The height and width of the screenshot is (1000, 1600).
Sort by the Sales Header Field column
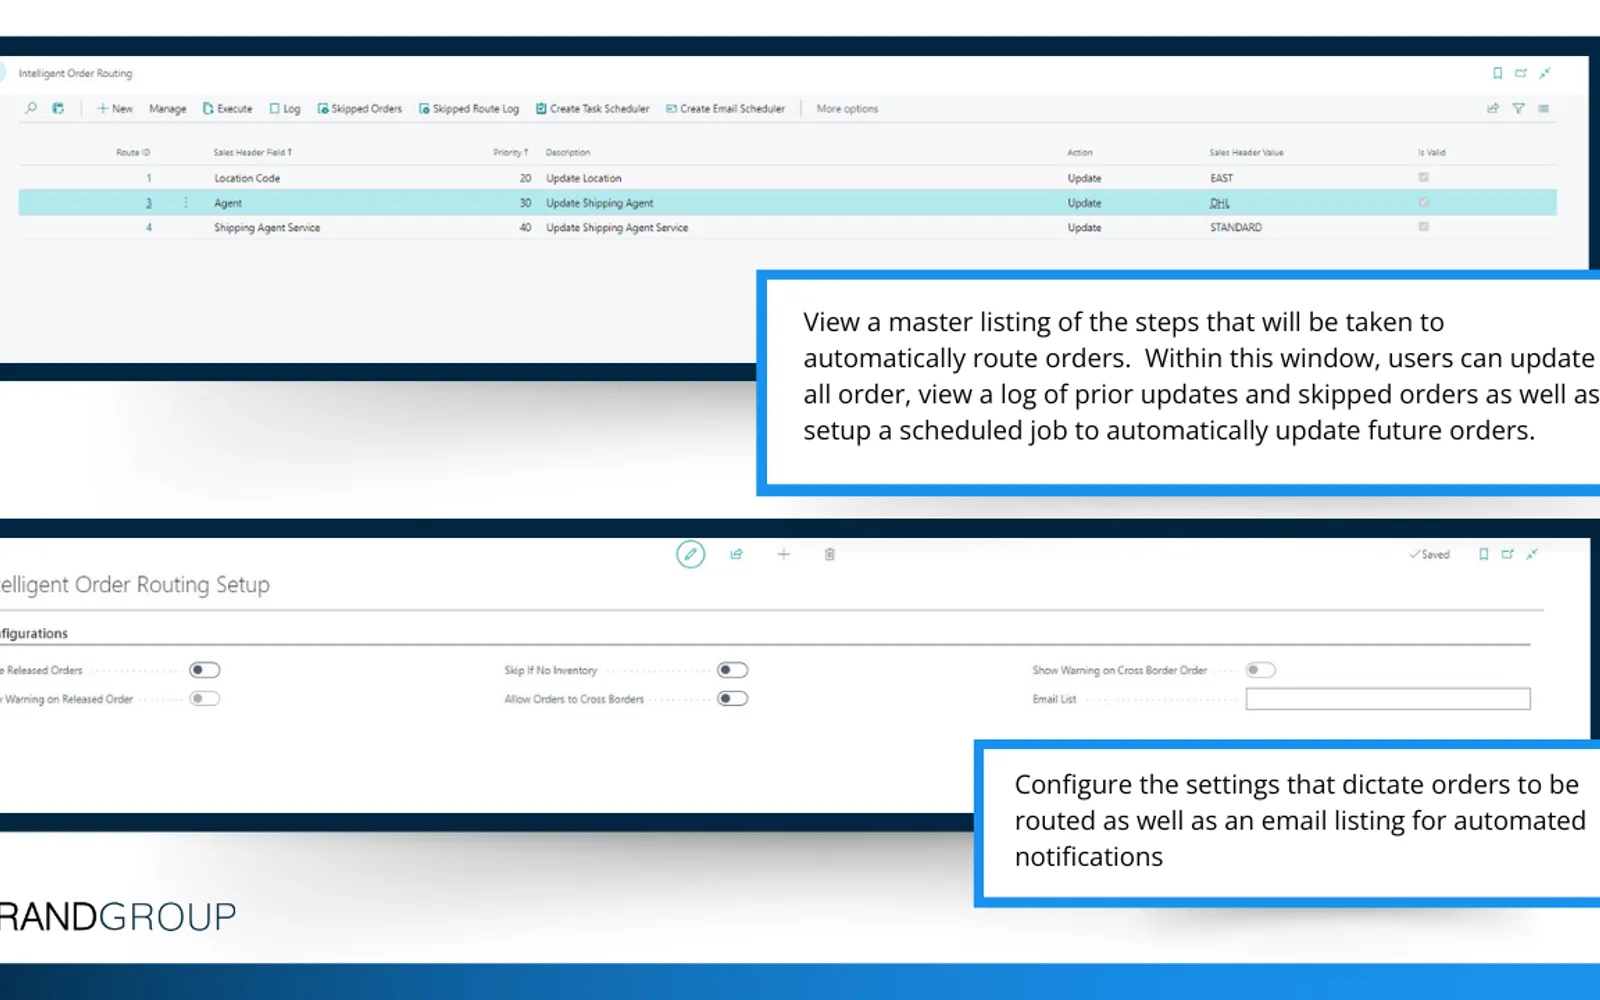[x=252, y=152]
